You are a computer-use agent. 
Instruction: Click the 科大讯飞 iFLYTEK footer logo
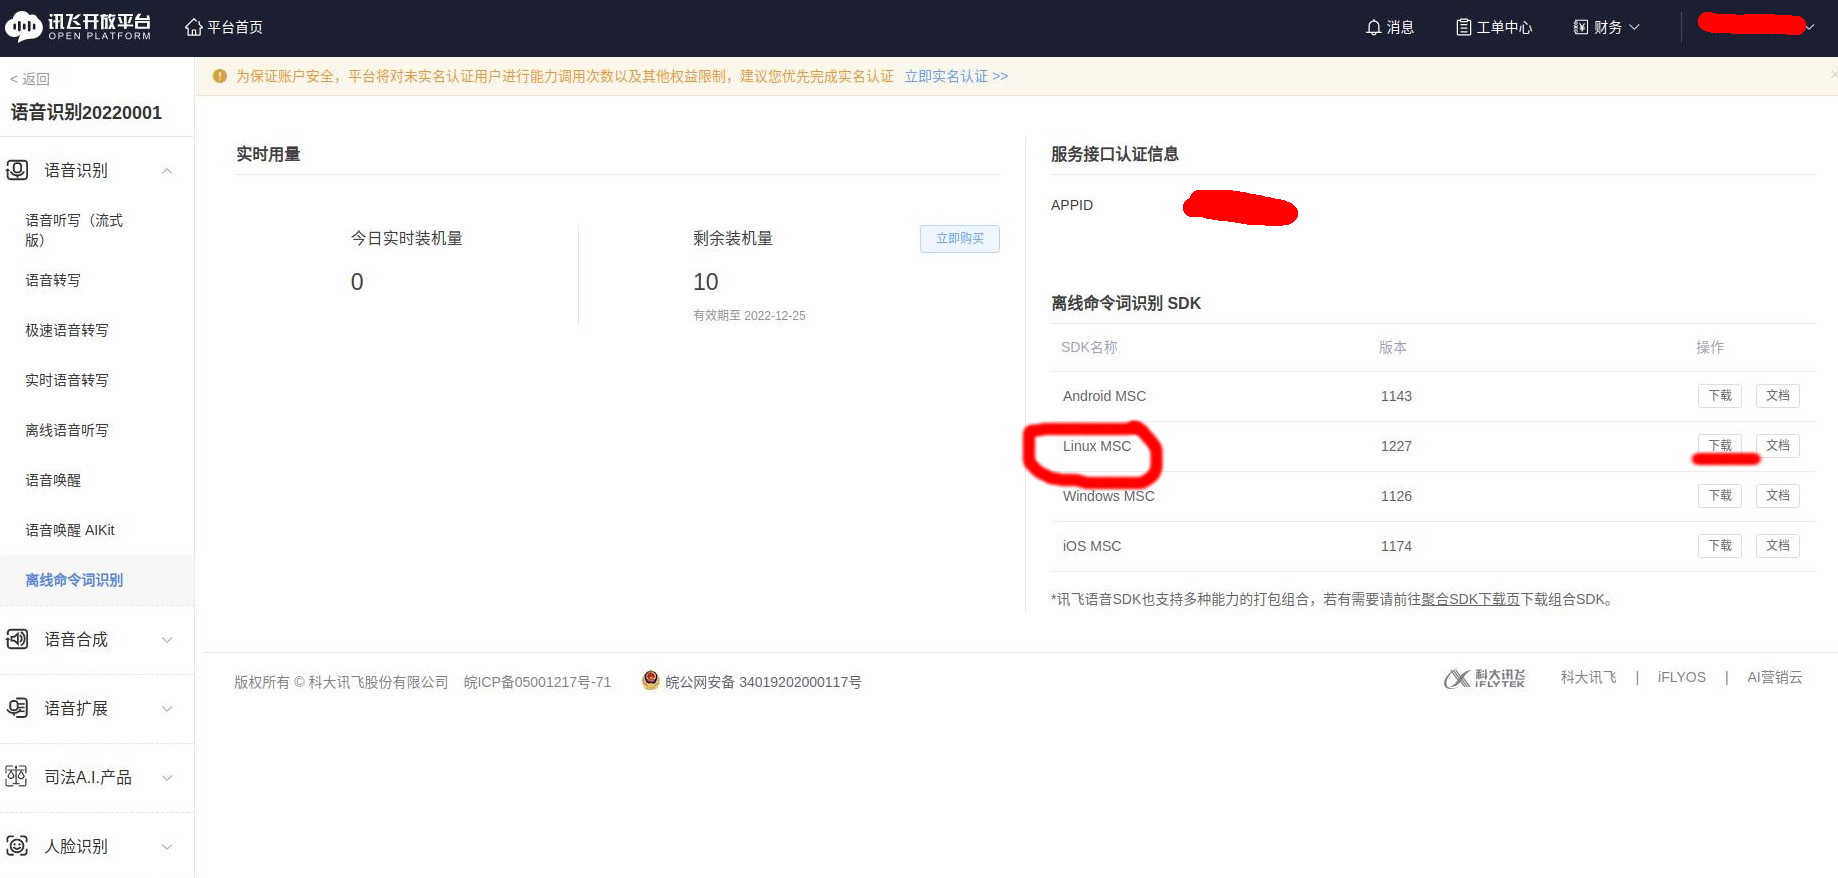(1484, 678)
